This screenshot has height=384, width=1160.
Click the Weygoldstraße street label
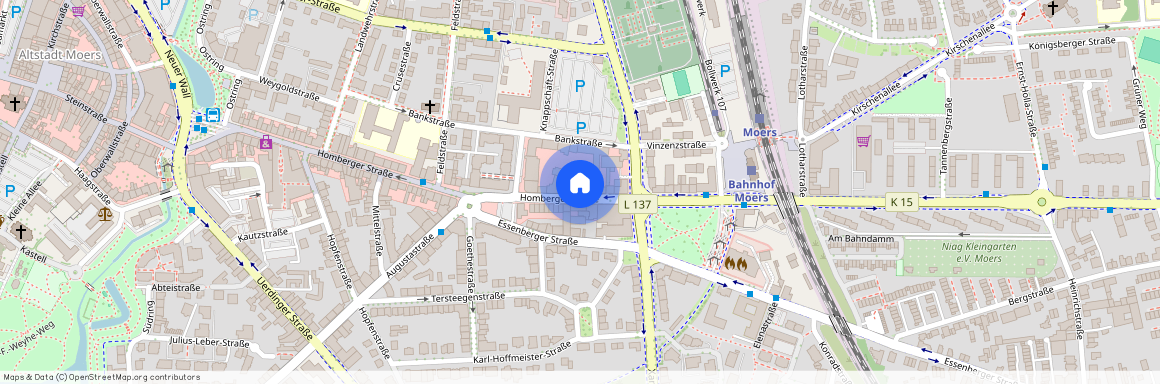(289, 89)
